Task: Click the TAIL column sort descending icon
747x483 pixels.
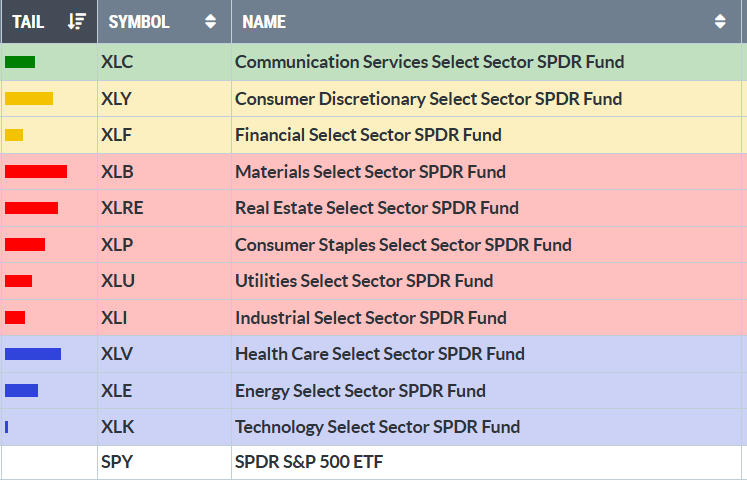Action: pos(77,21)
